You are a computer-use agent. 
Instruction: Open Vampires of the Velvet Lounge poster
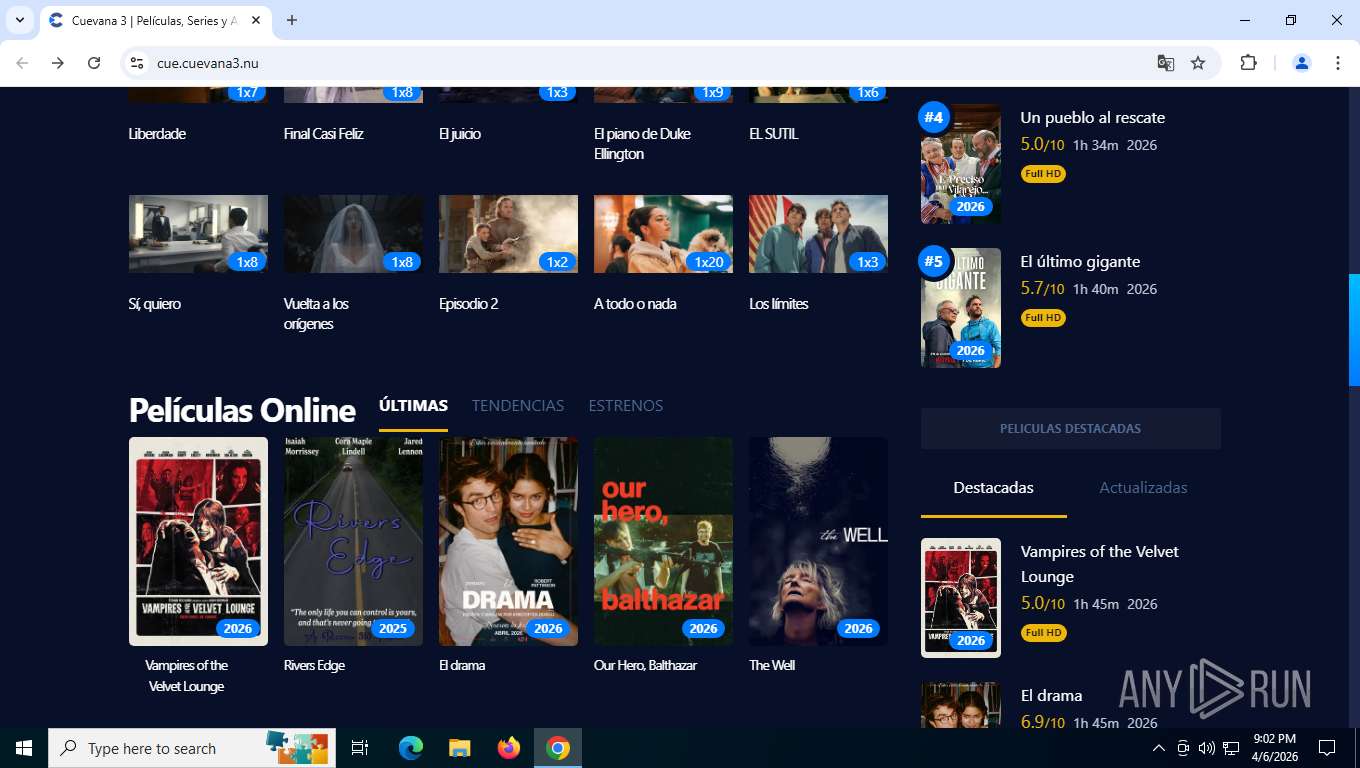[198, 541]
